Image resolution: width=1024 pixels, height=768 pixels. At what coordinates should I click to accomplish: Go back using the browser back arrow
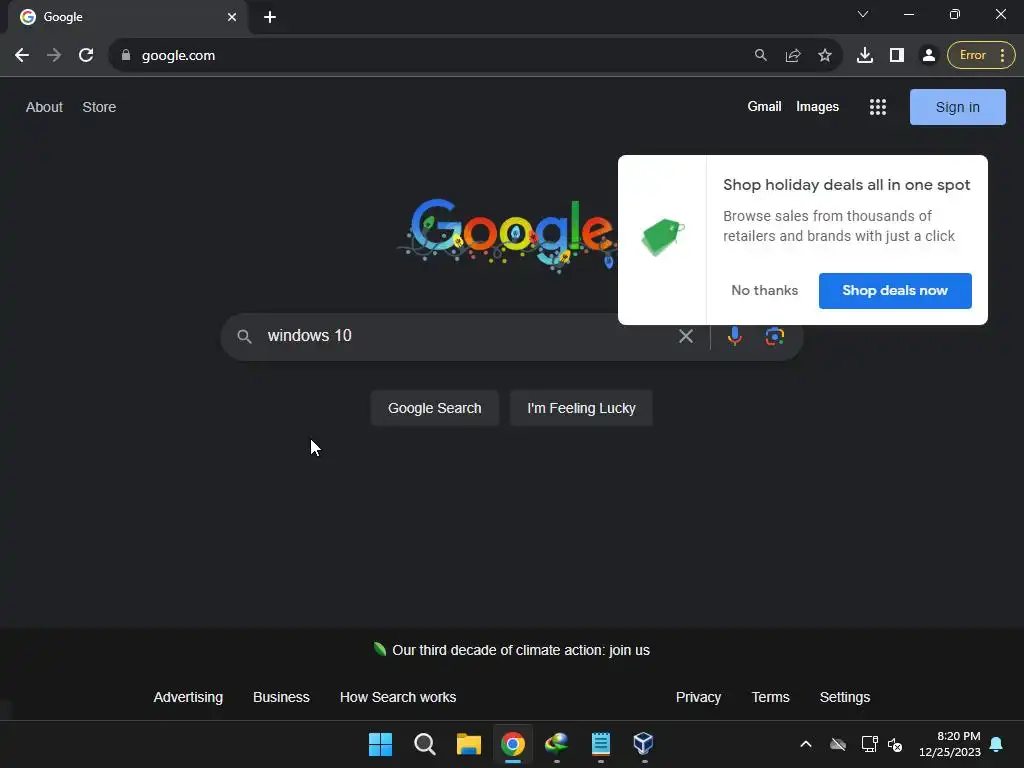(x=22, y=56)
